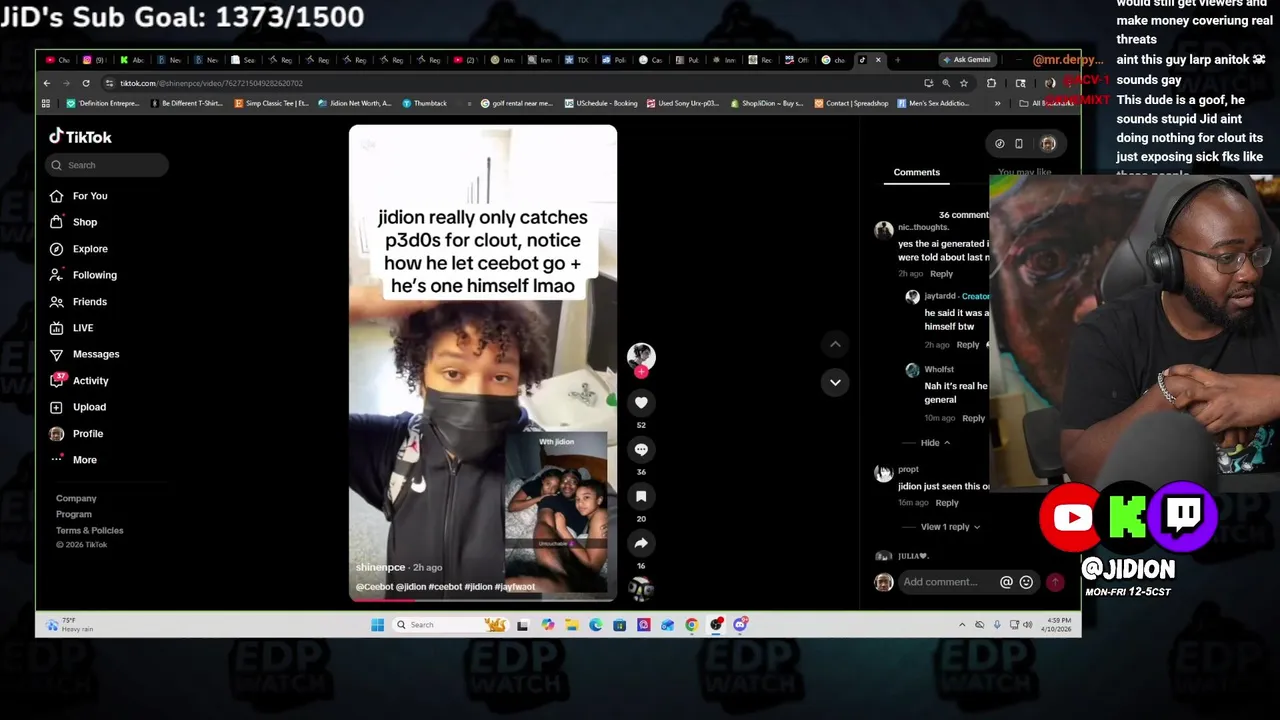Open comments via the speech bubble icon
Viewport: 1280px width, 720px height.
(641, 449)
